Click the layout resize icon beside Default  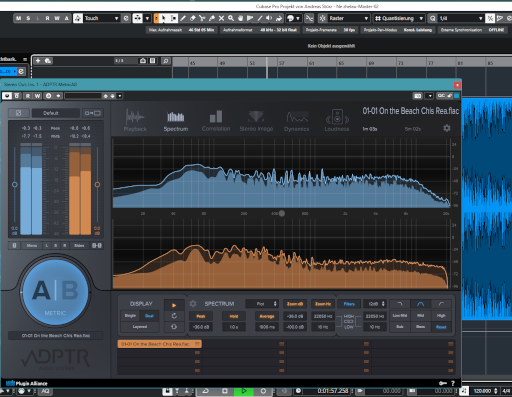[x=92, y=113]
